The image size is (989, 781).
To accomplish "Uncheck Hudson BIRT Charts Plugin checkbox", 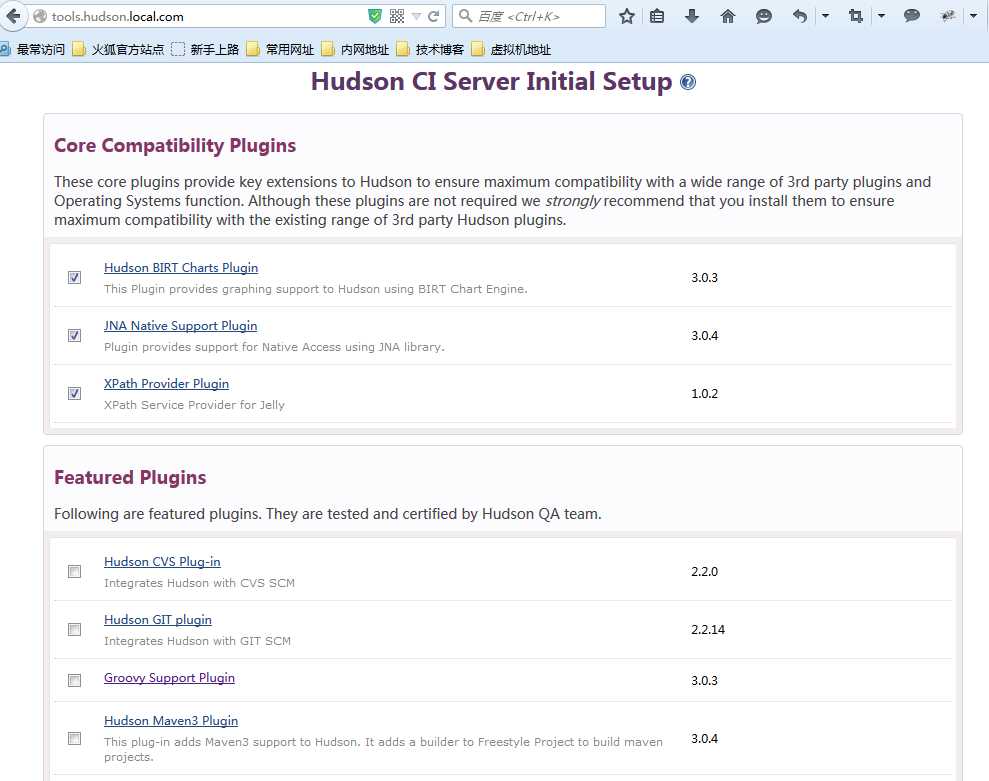I will (74, 278).
